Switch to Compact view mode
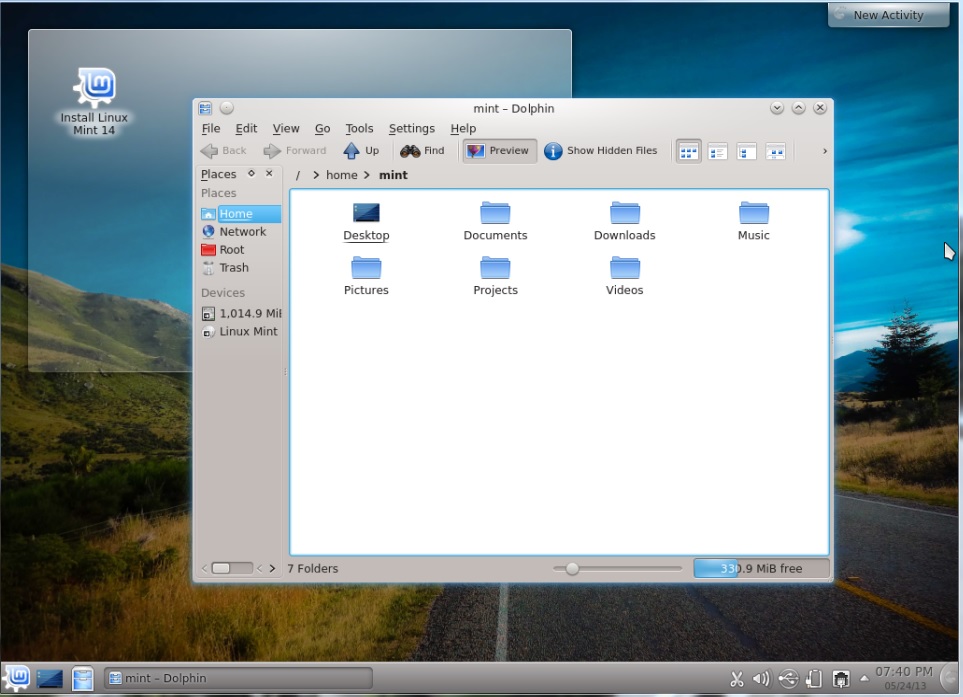 [717, 151]
